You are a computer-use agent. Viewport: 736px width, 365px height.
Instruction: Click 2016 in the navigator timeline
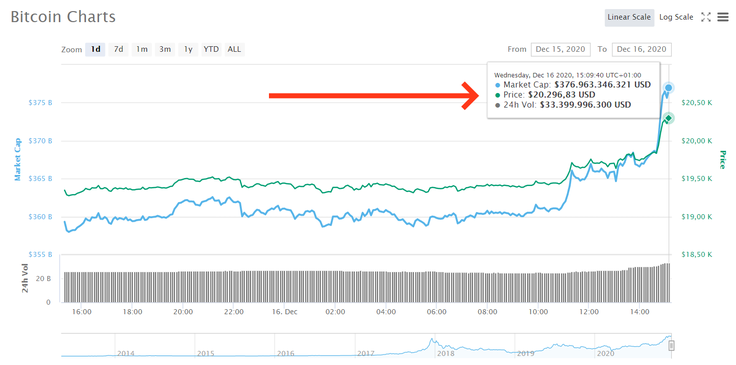tap(285, 353)
